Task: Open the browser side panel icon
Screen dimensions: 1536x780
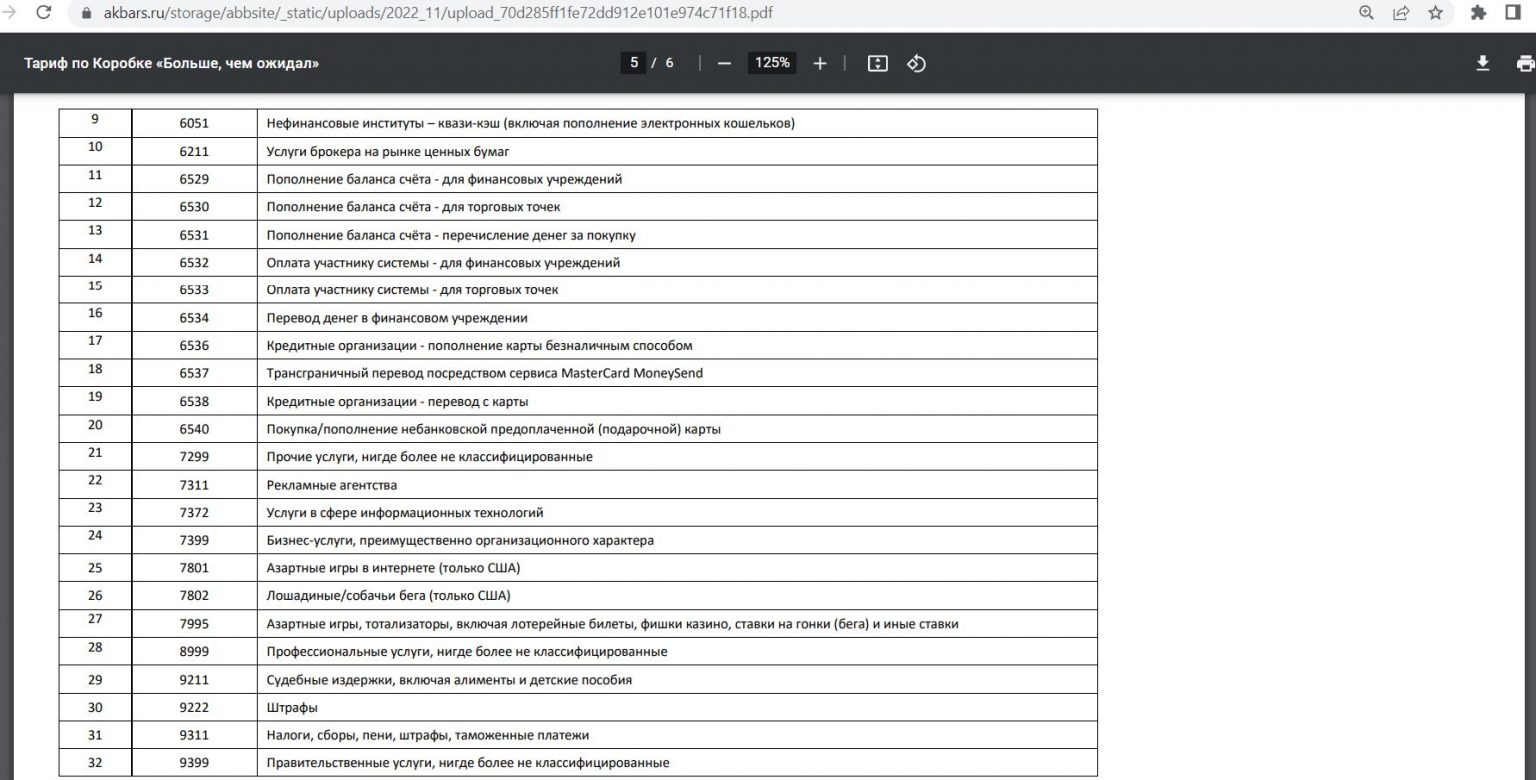Action: pyautogui.click(x=1513, y=13)
